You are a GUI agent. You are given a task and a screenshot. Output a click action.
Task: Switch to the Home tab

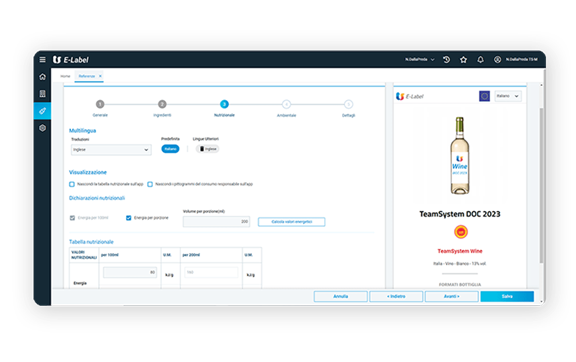[x=65, y=76]
